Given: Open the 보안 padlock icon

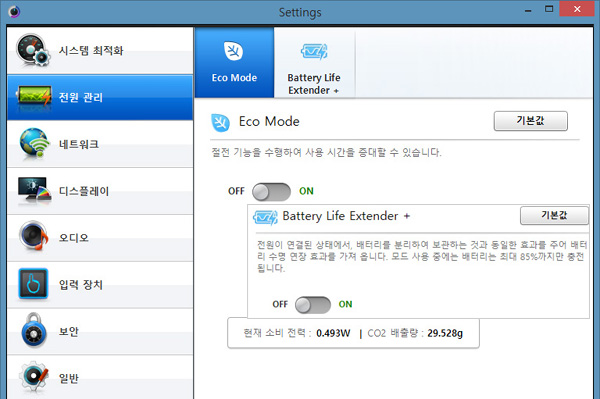Looking at the screenshot, I should (x=34, y=330).
